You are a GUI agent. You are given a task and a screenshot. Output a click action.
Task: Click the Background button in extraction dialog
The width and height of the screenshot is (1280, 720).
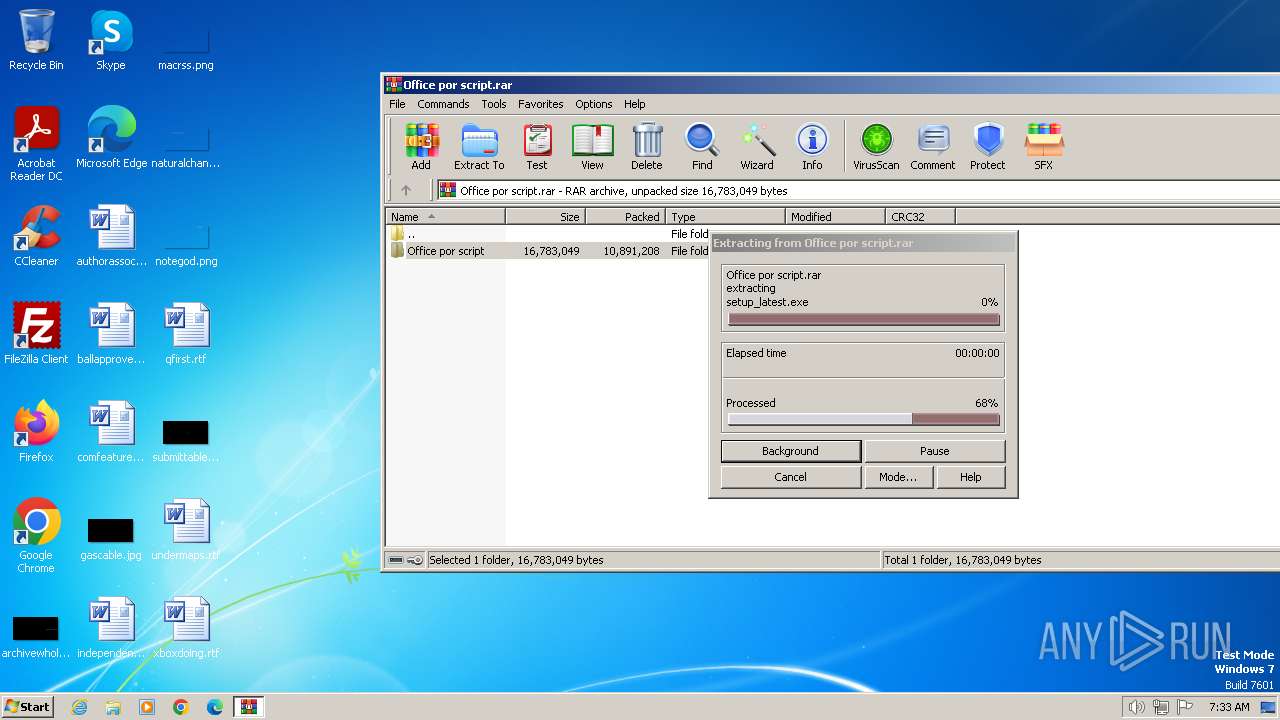pos(790,451)
